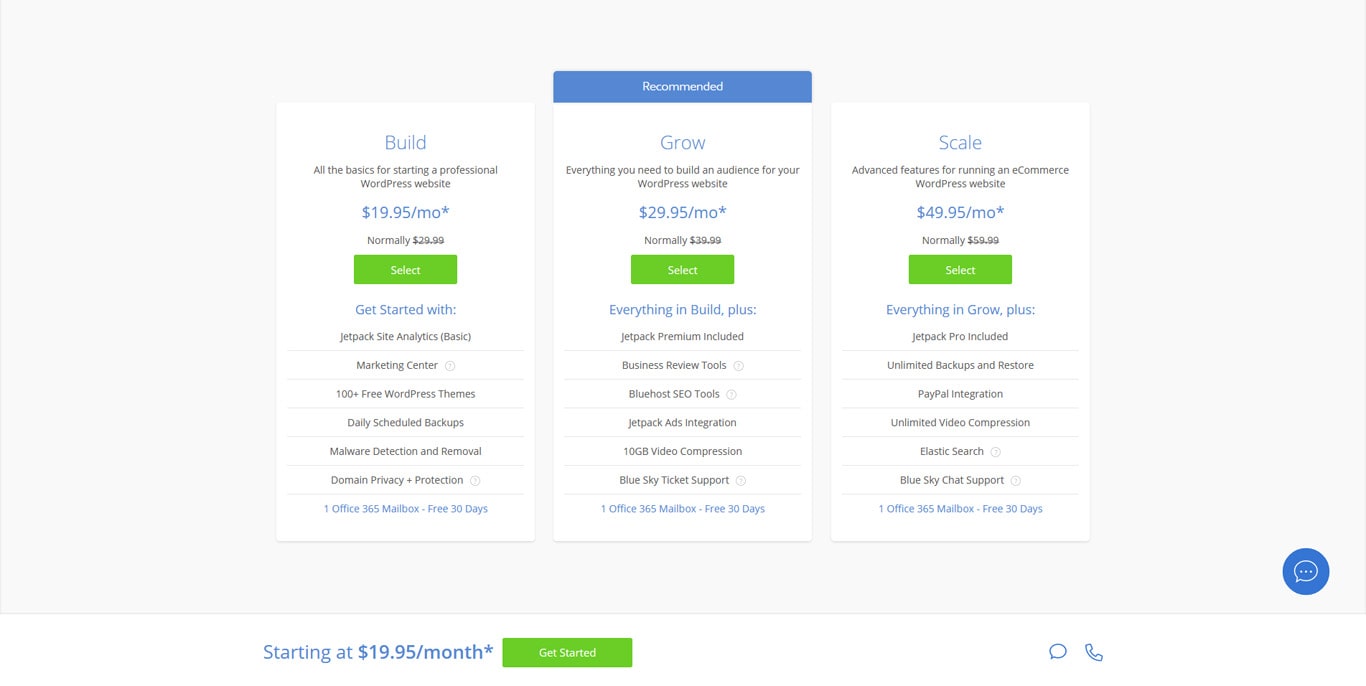Click the Grow plan title
1366x686 pixels.
pyautogui.click(x=682, y=143)
